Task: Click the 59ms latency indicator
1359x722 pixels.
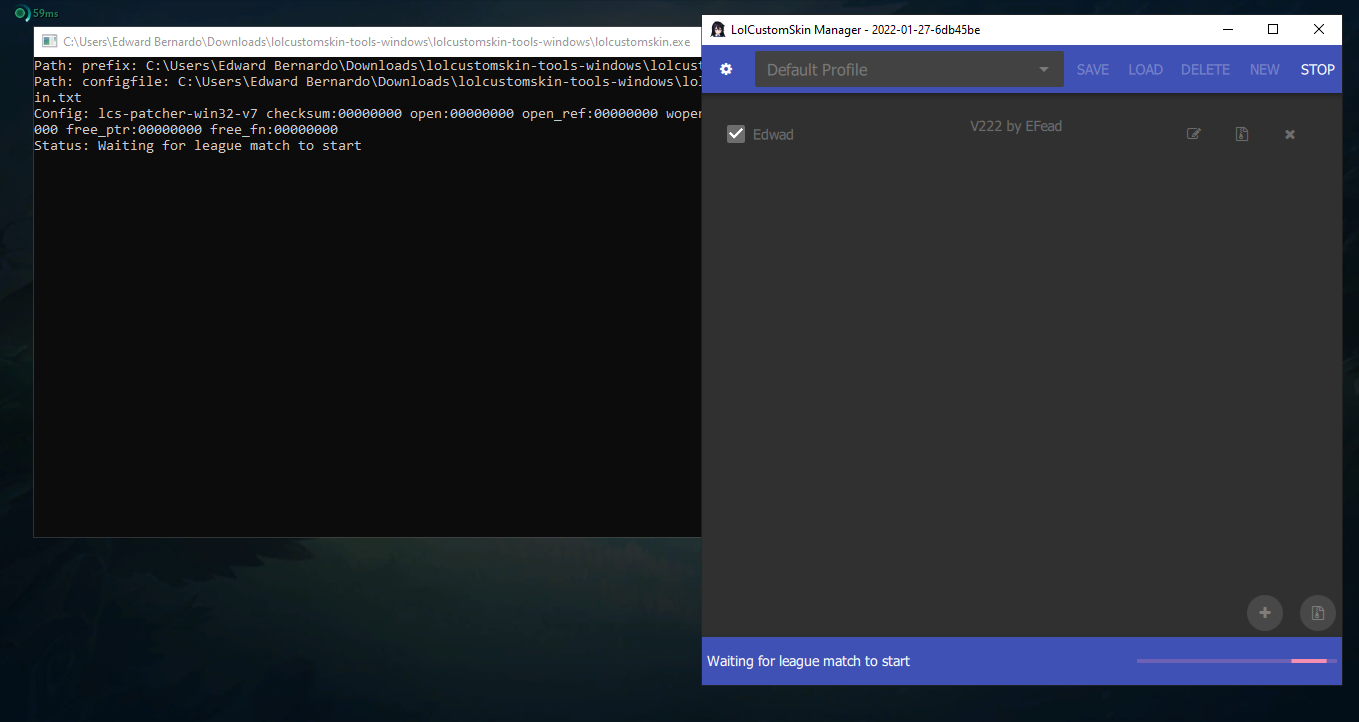Action: (x=36, y=13)
